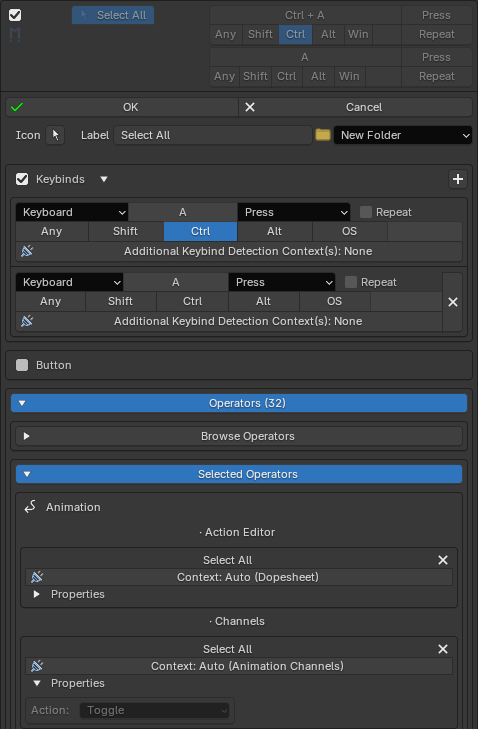This screenshot has height=729, width=478.
Task: Open first keybind Press event dropdown
Action: 294,212
